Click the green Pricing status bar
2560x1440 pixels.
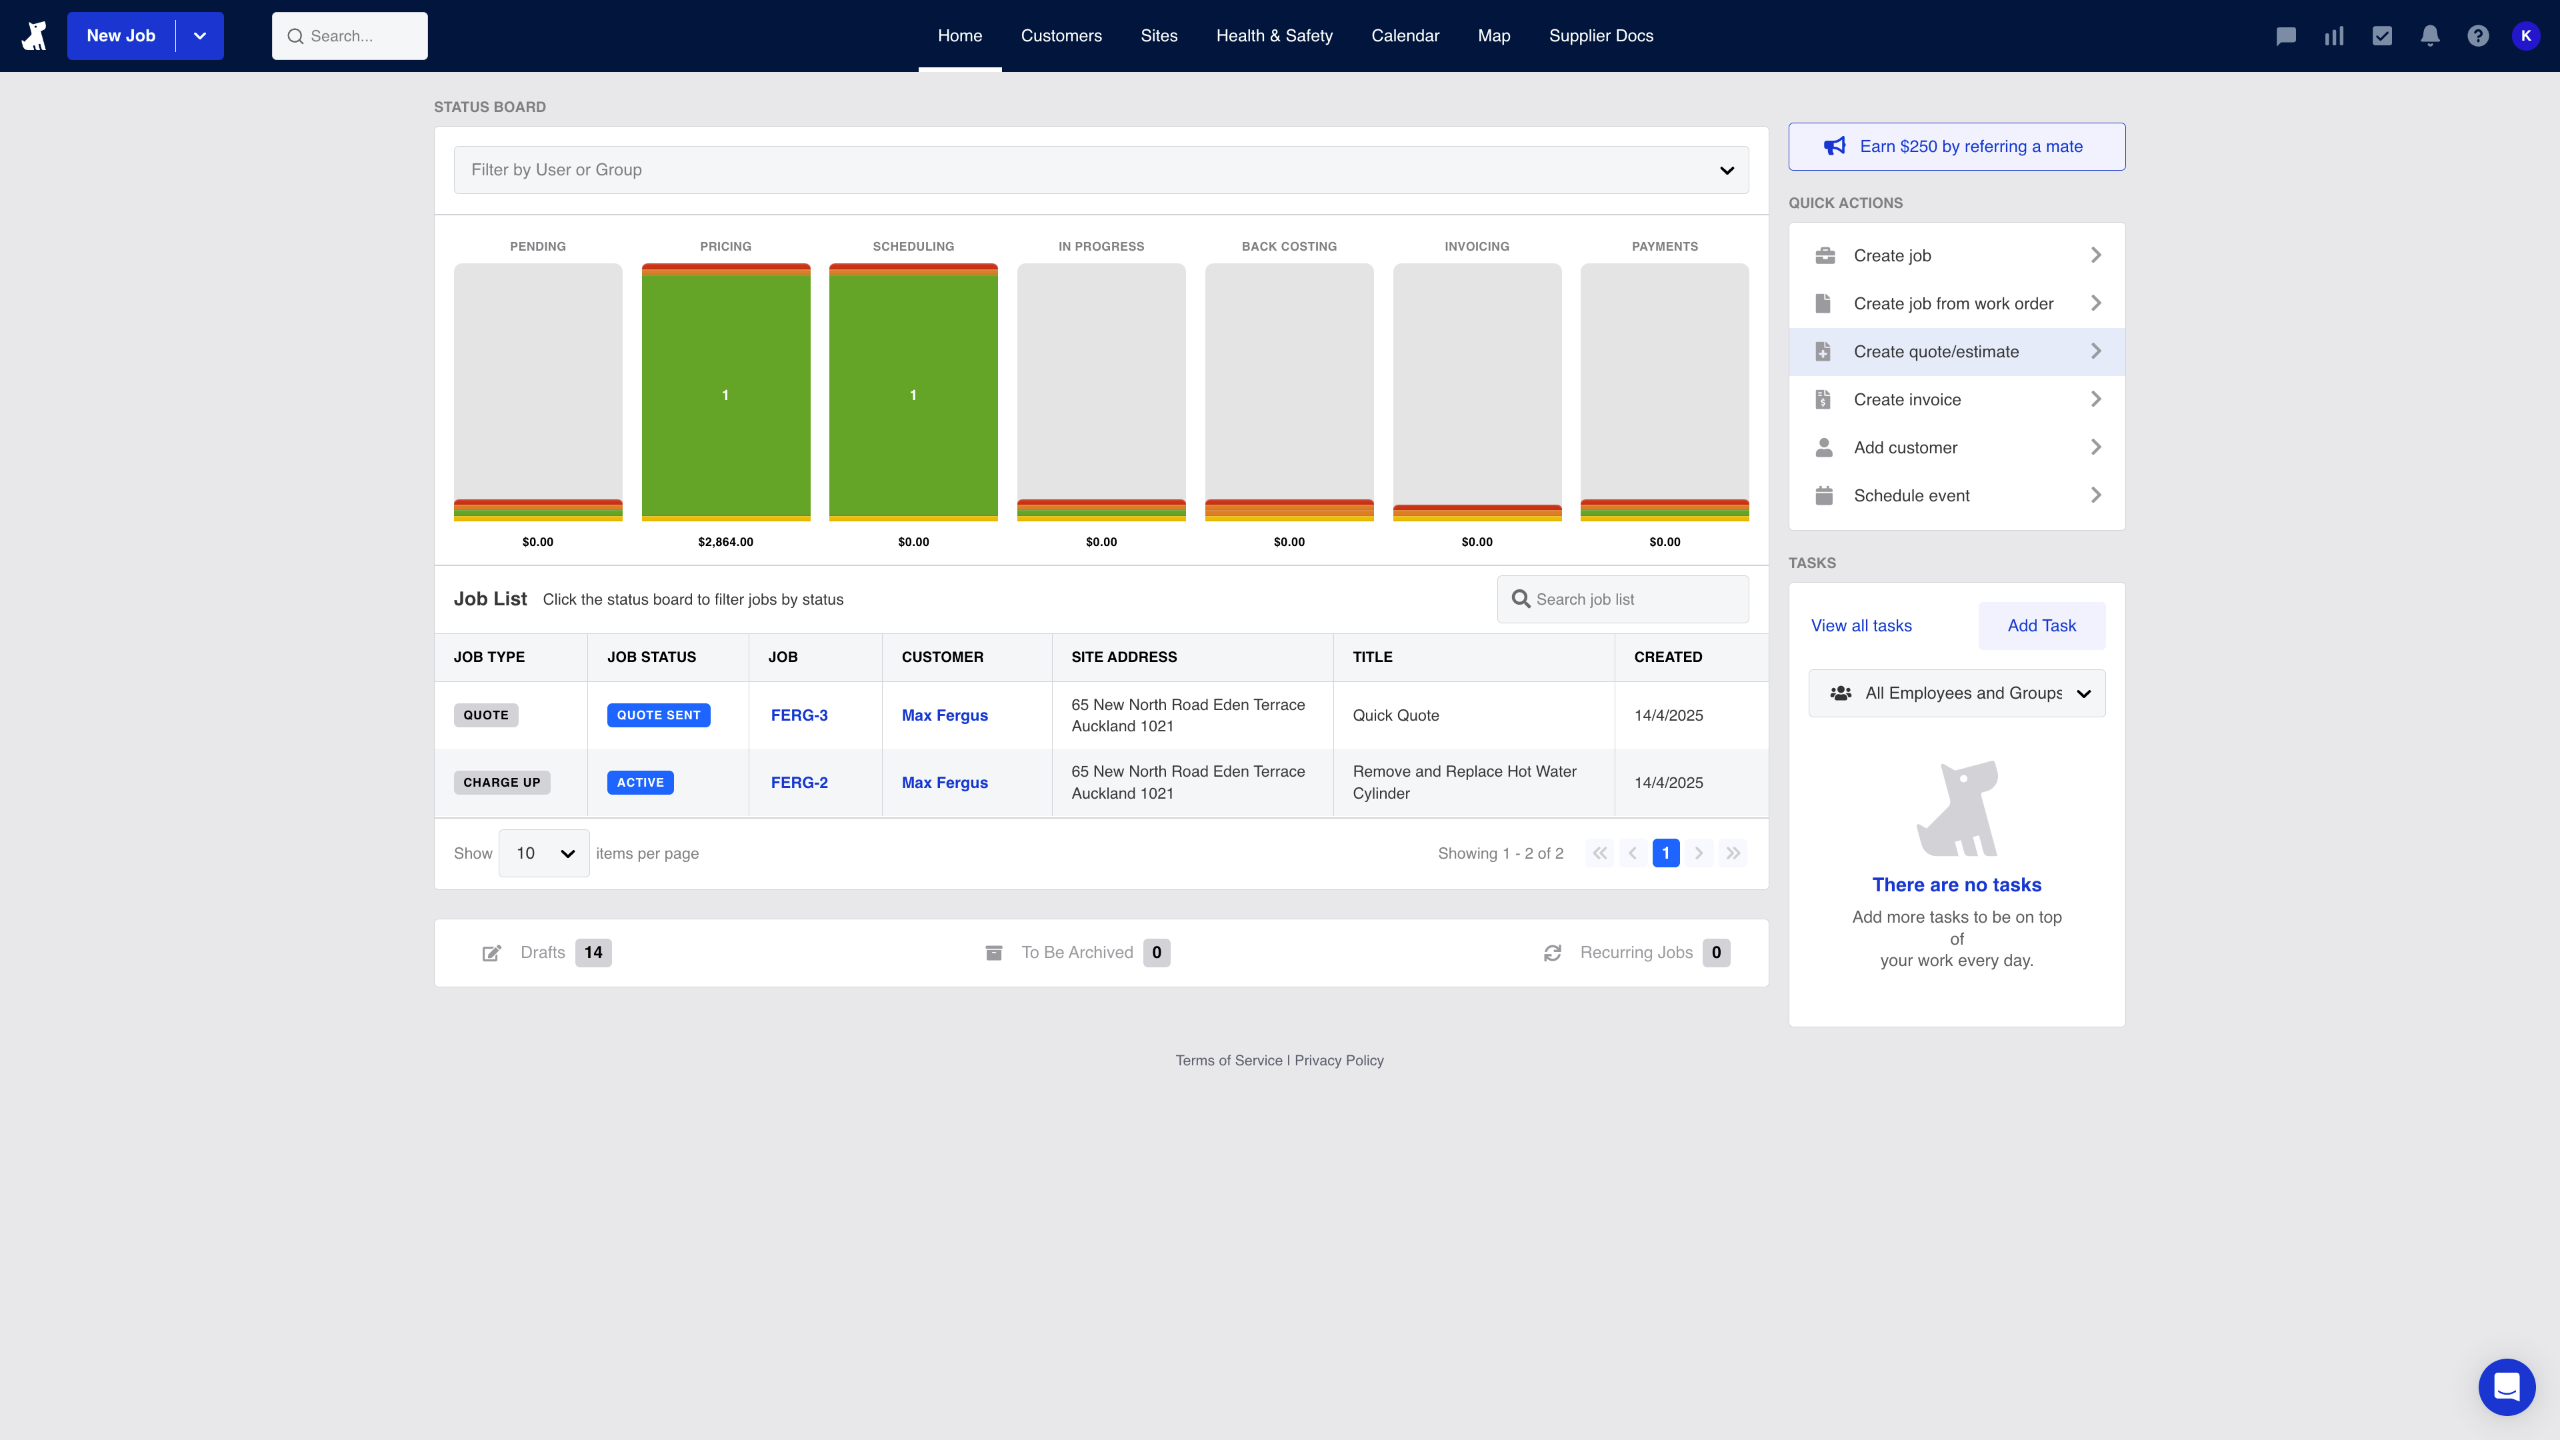coord(725,394)
